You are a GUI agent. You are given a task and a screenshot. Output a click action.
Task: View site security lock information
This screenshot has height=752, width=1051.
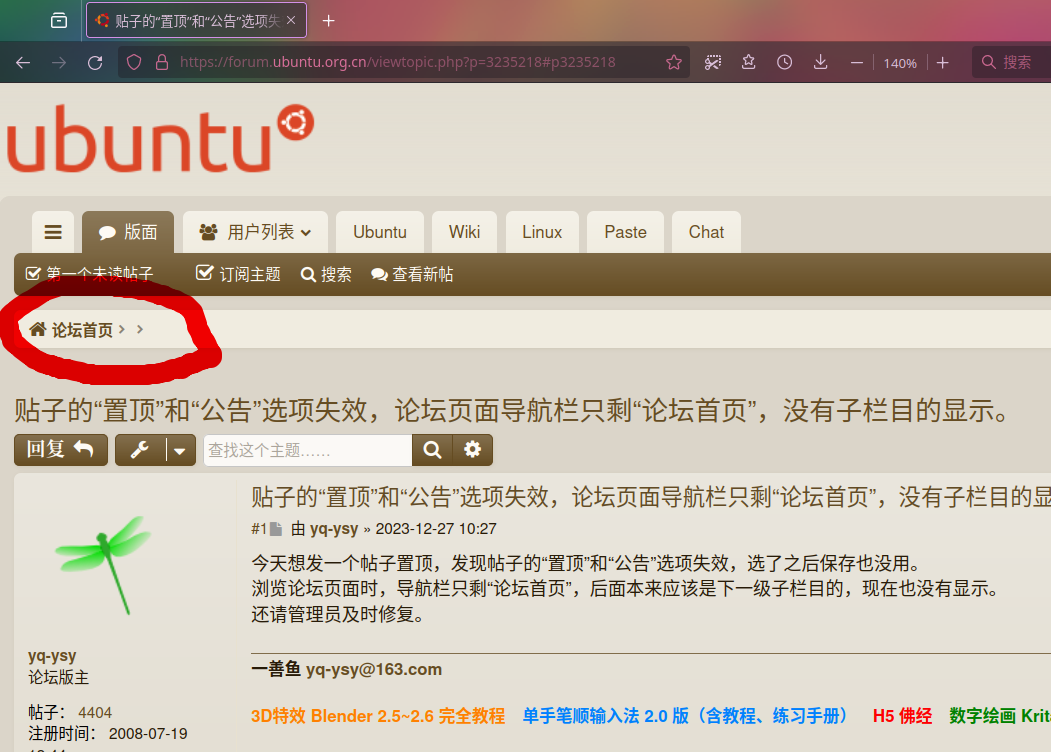coord(162,62)
